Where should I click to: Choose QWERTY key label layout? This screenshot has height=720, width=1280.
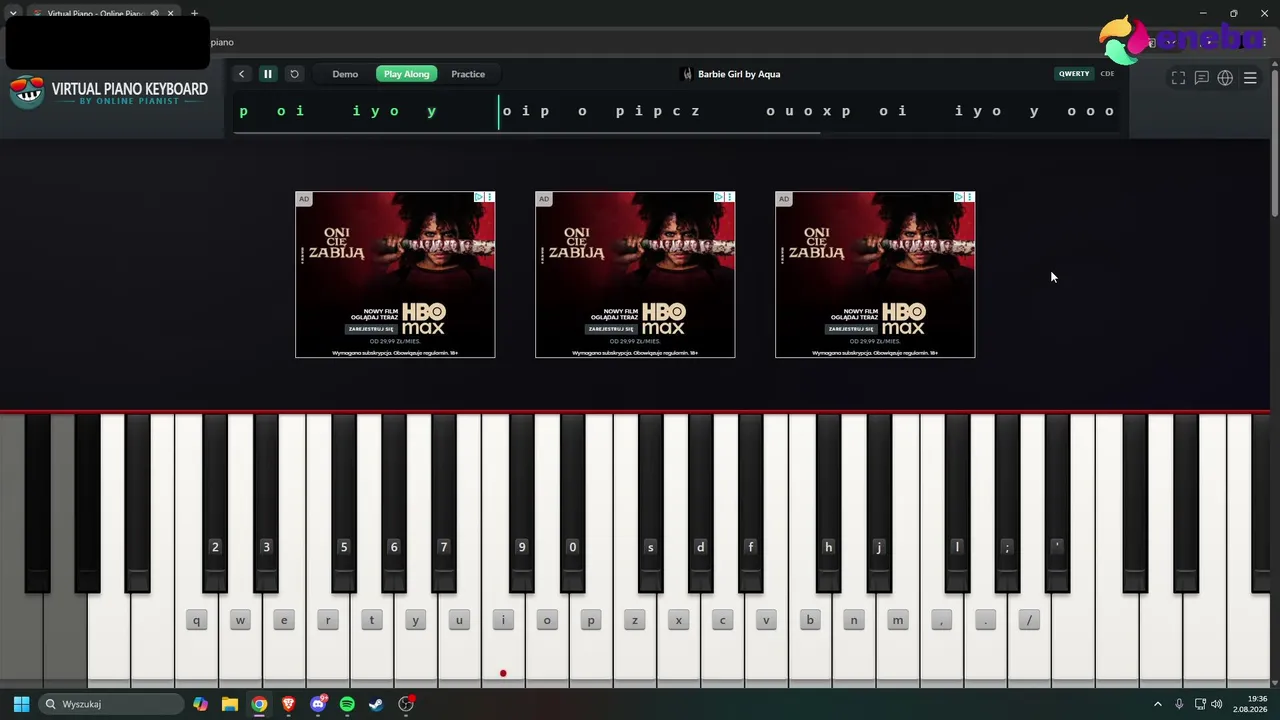[1074, 74]
